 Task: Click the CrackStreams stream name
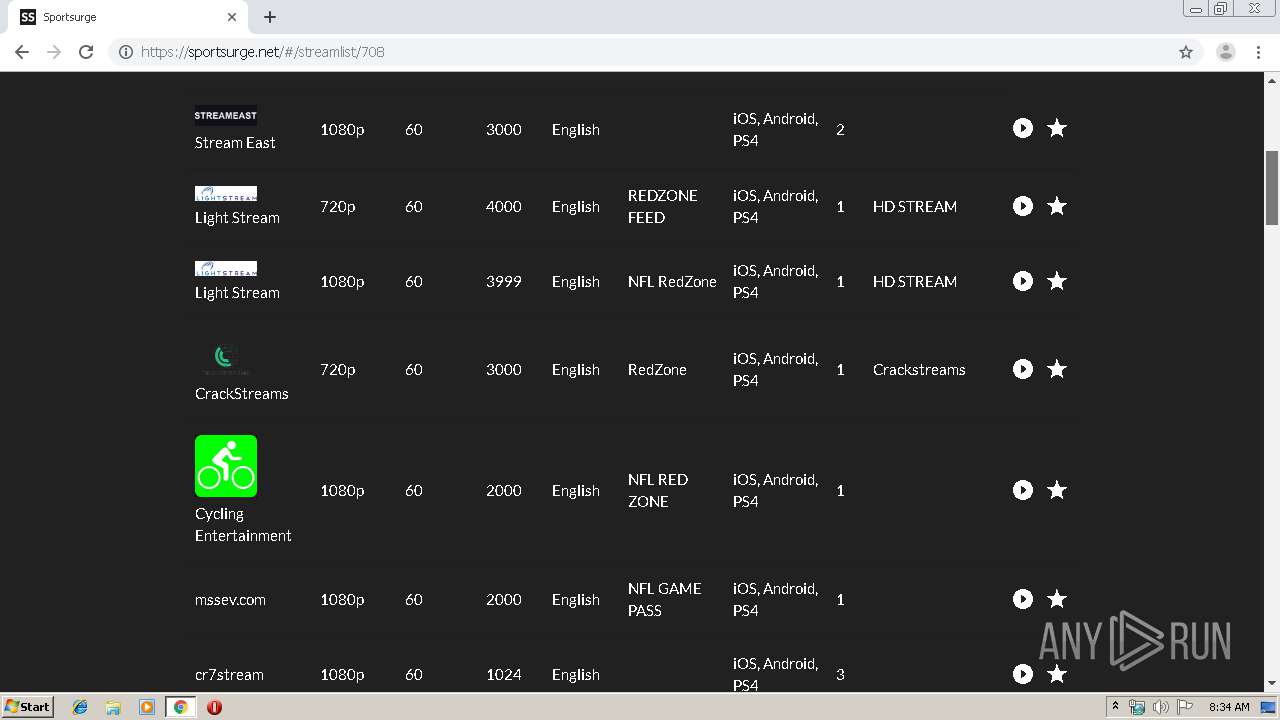[x=242, y=393]
